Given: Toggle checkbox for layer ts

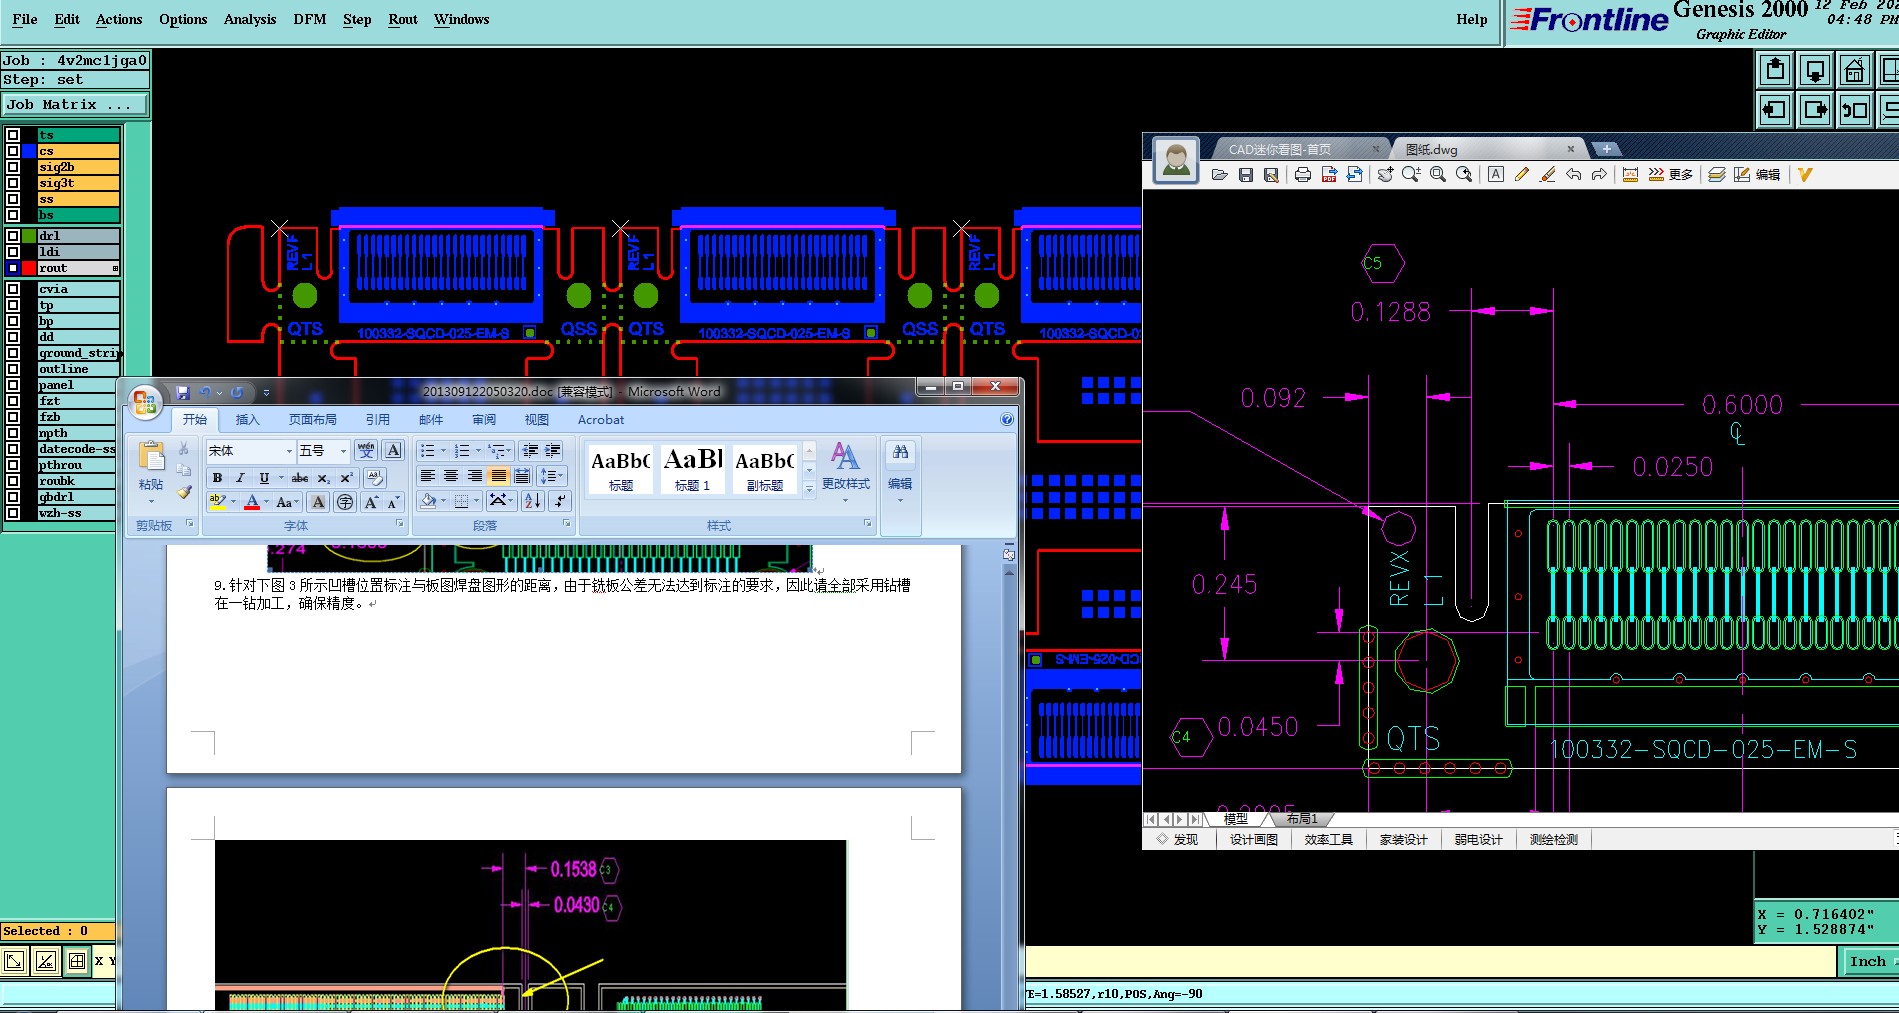Looking at the screenshot, I should (x=13, y=135).
